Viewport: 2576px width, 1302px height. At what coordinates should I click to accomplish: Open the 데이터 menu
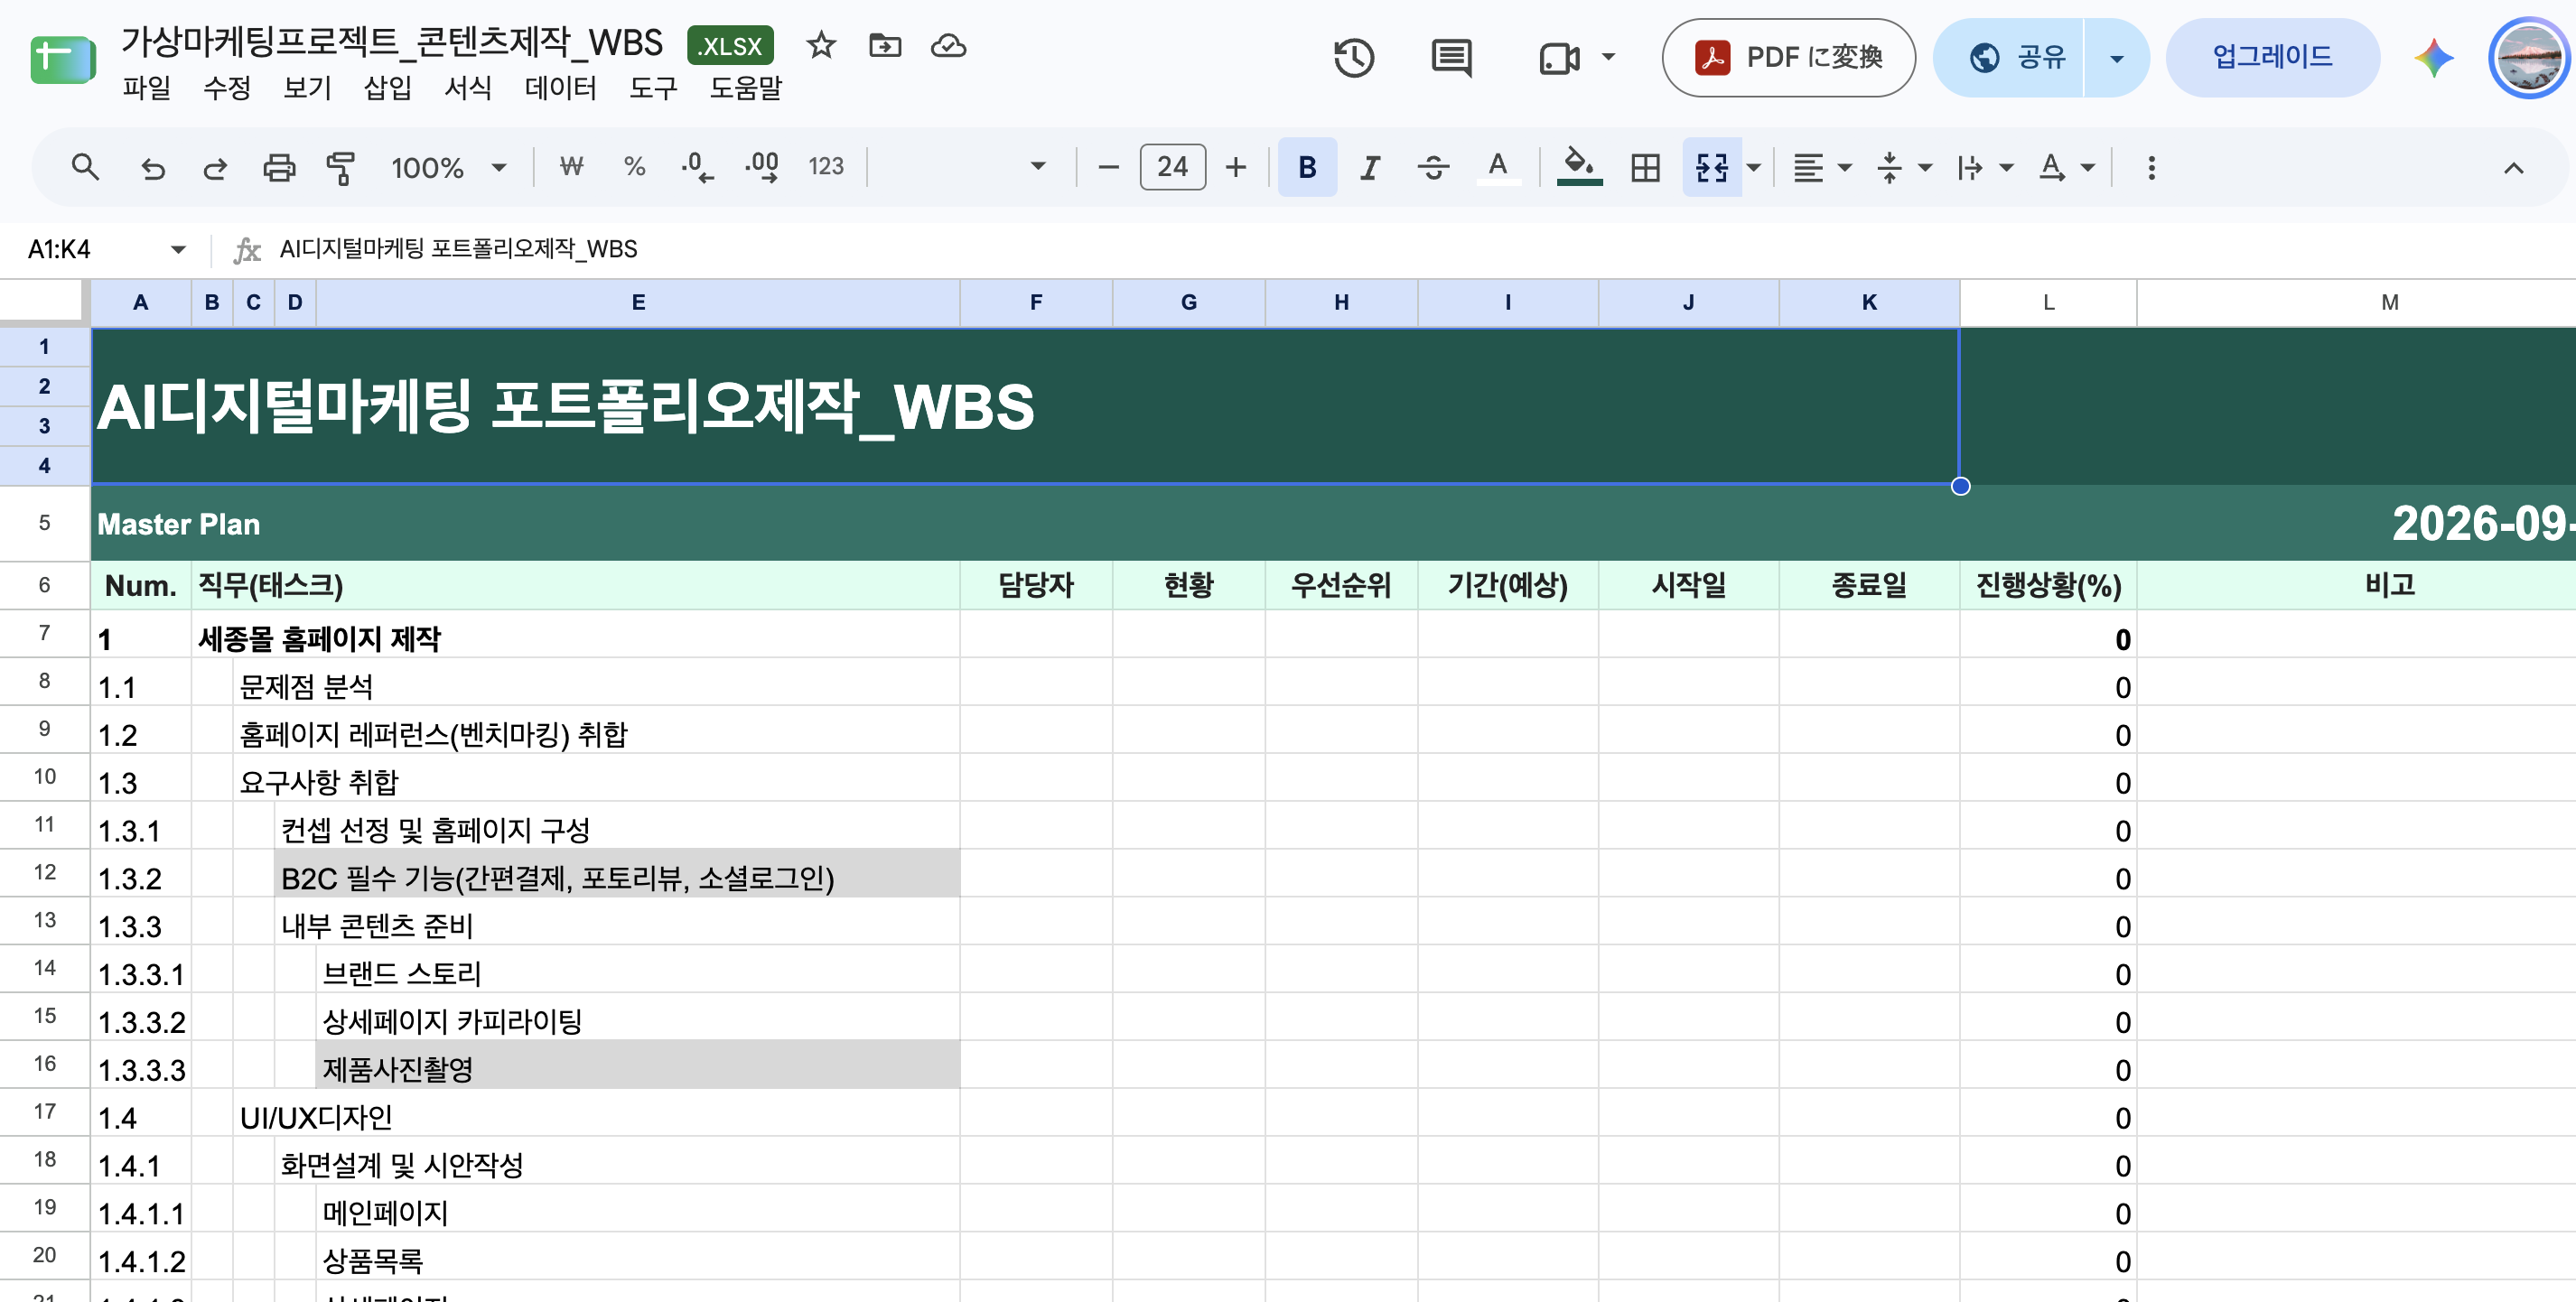(560, 88)
